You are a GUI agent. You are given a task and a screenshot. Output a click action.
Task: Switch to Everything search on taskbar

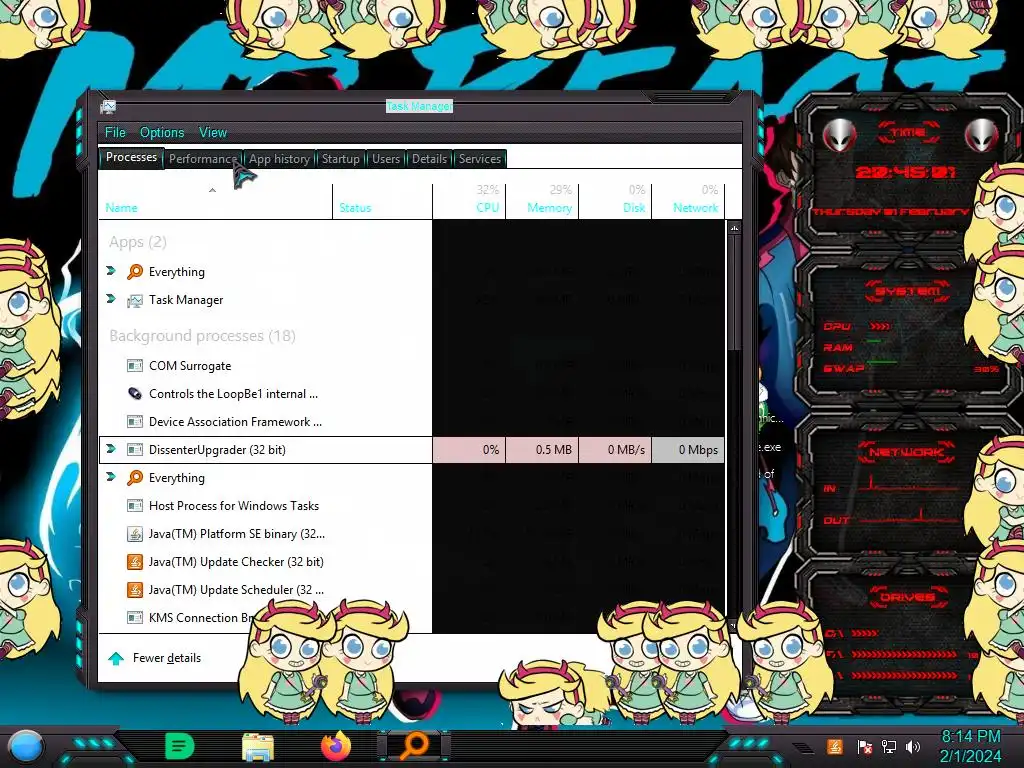[x=415, y=746]
